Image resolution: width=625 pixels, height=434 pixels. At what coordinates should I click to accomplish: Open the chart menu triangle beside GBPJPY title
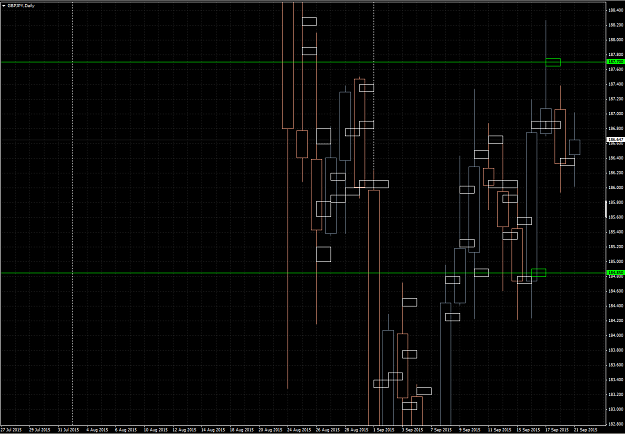tap(4, 6)
